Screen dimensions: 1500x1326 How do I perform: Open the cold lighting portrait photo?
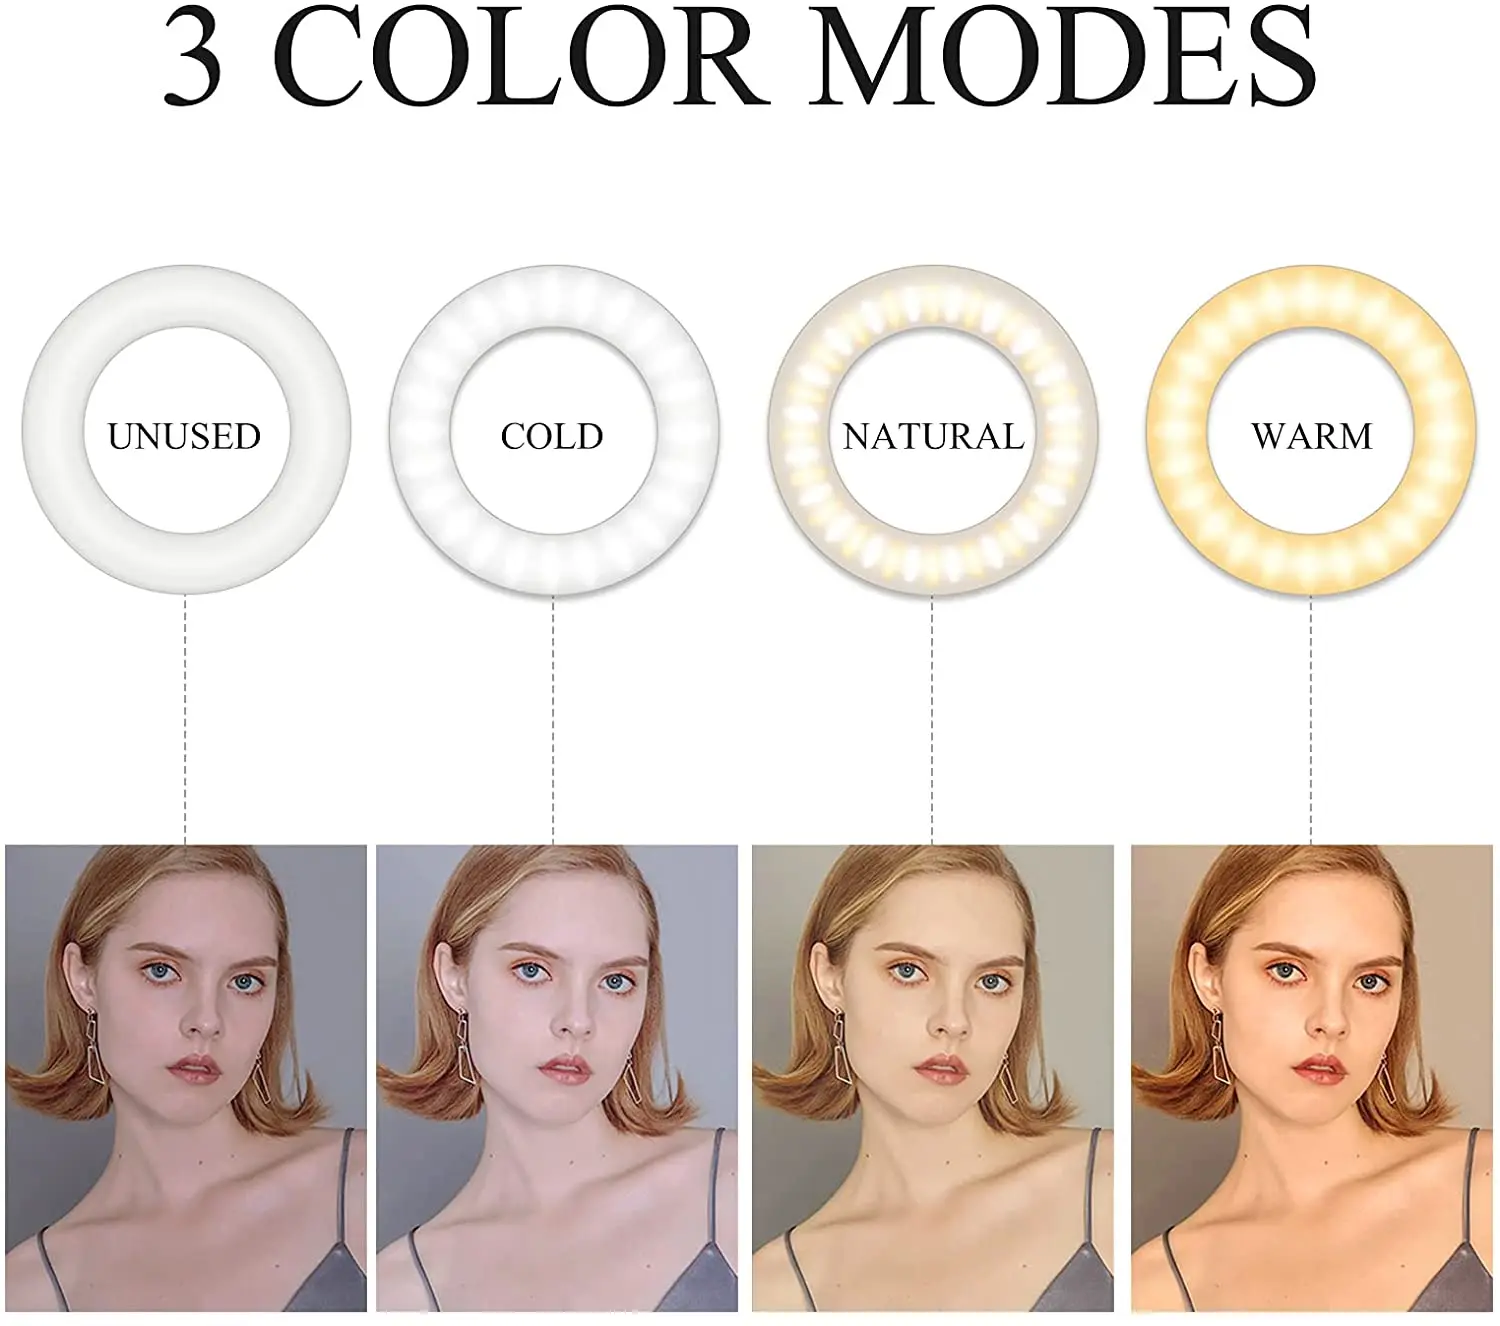pos(557,1079)
